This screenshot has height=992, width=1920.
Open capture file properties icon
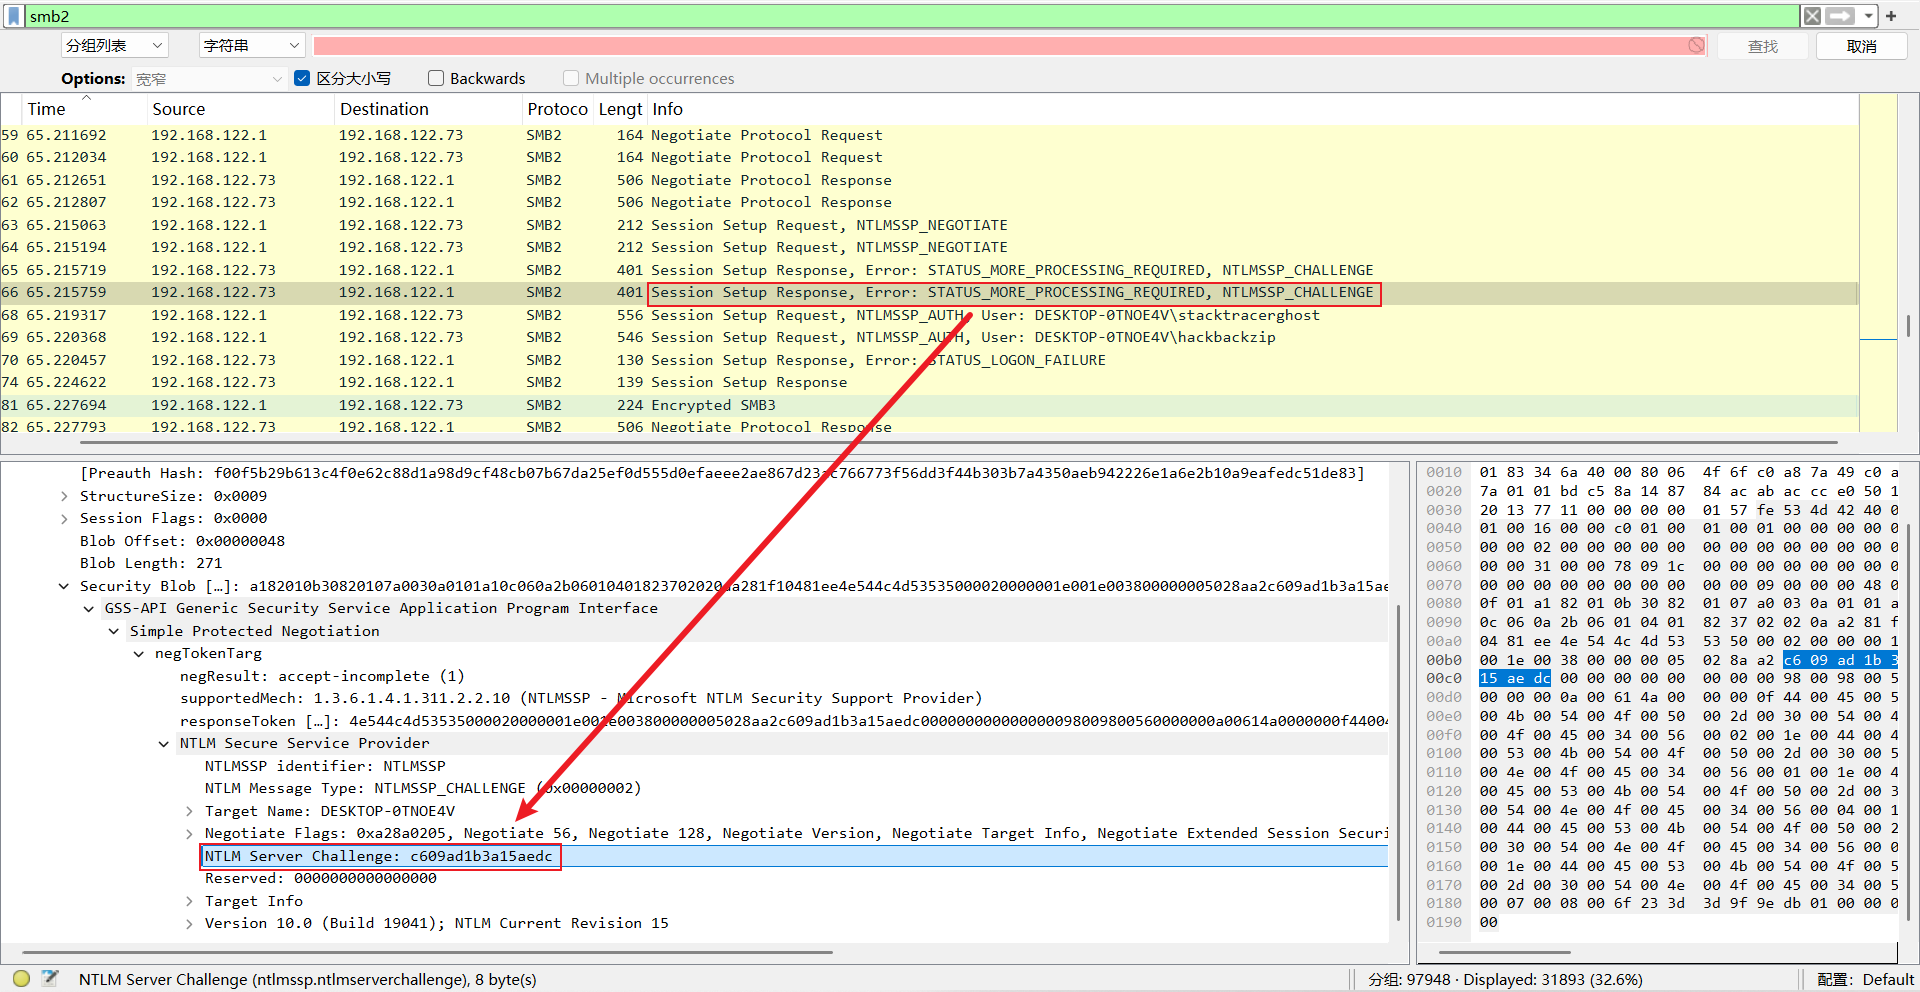tap(50, 979)
